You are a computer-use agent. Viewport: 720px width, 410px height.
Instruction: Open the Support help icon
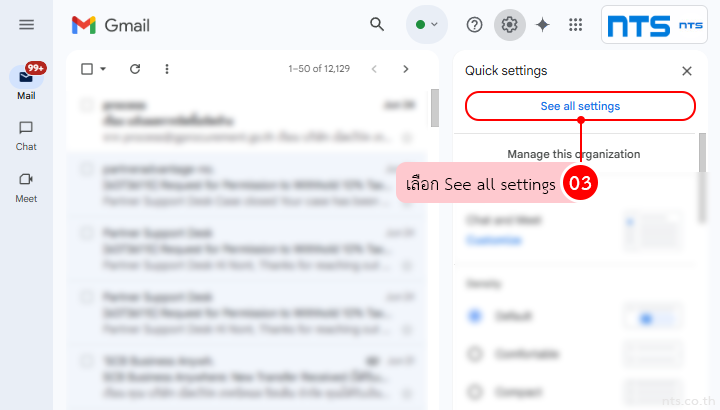coord(475,25)
